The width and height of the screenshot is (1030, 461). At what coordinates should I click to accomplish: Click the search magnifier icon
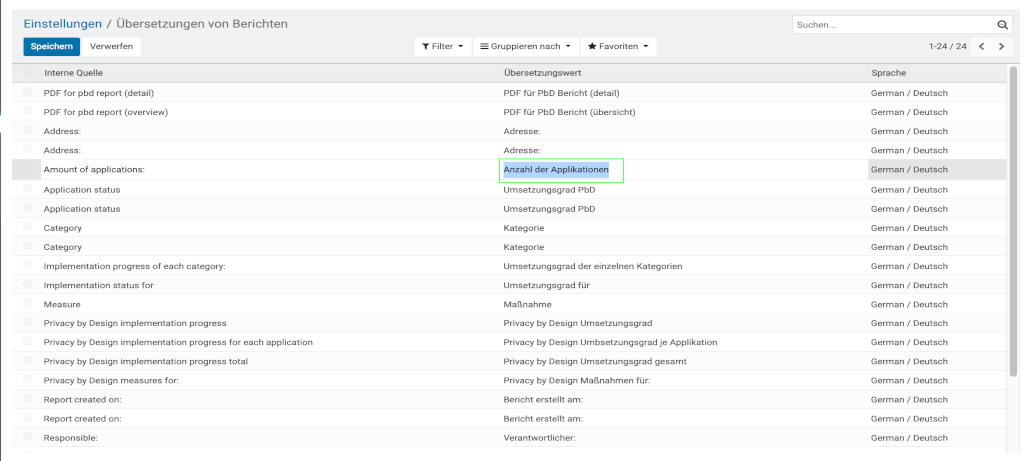[x=1002, y=24]
